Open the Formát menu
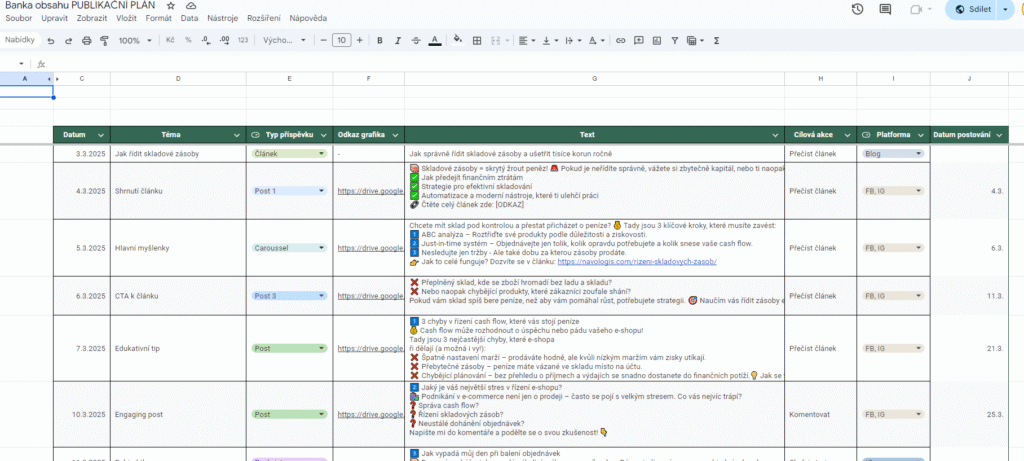This screenshot has width=1024, height=461. tap(158, 19)
